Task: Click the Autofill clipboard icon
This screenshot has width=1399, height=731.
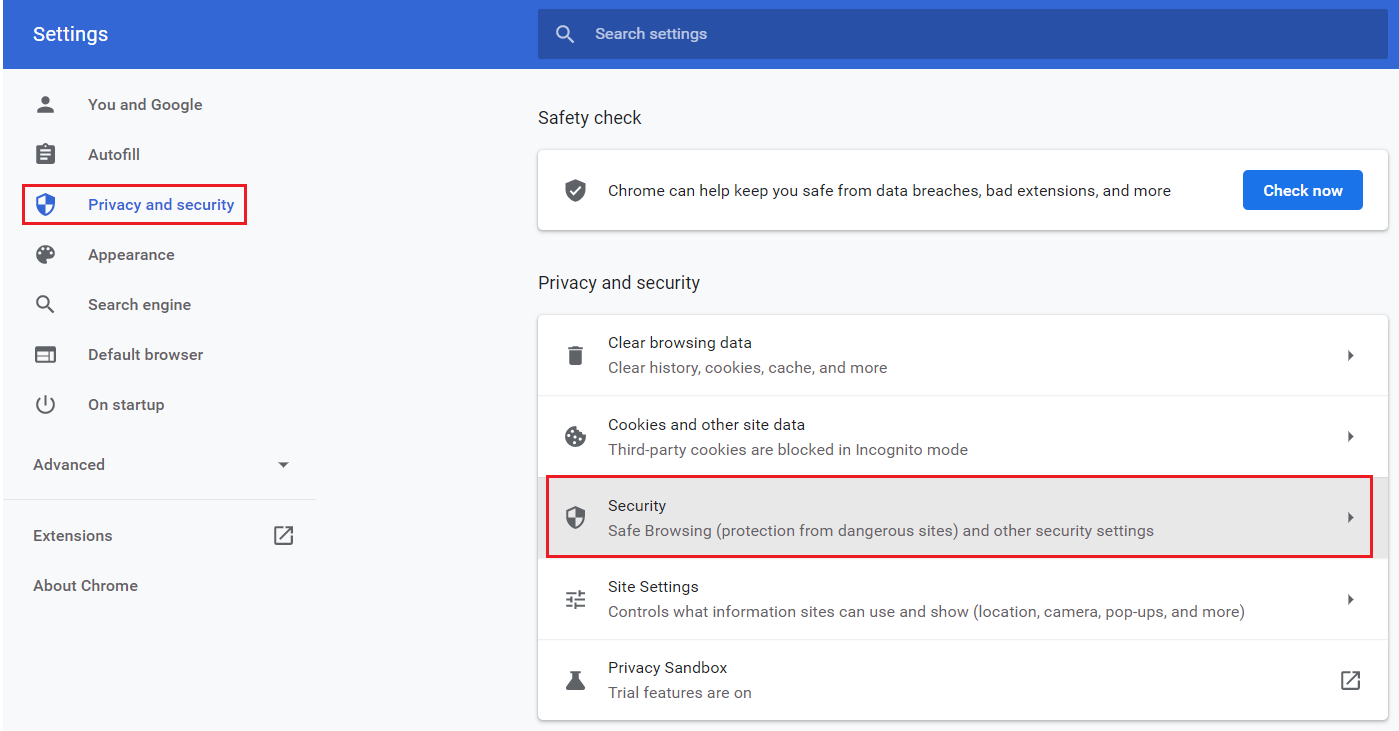Action: (45, 154)
